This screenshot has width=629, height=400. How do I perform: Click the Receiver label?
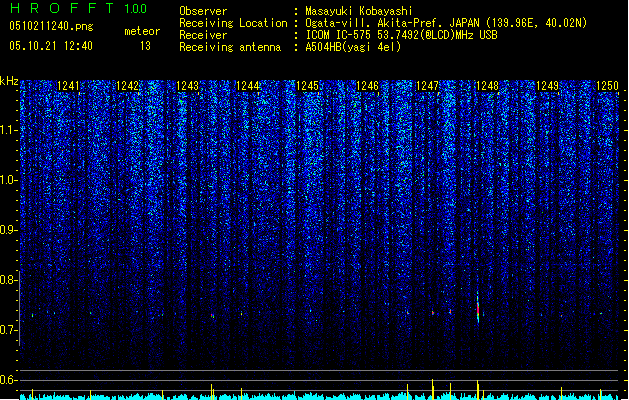(x=203, y=35)
